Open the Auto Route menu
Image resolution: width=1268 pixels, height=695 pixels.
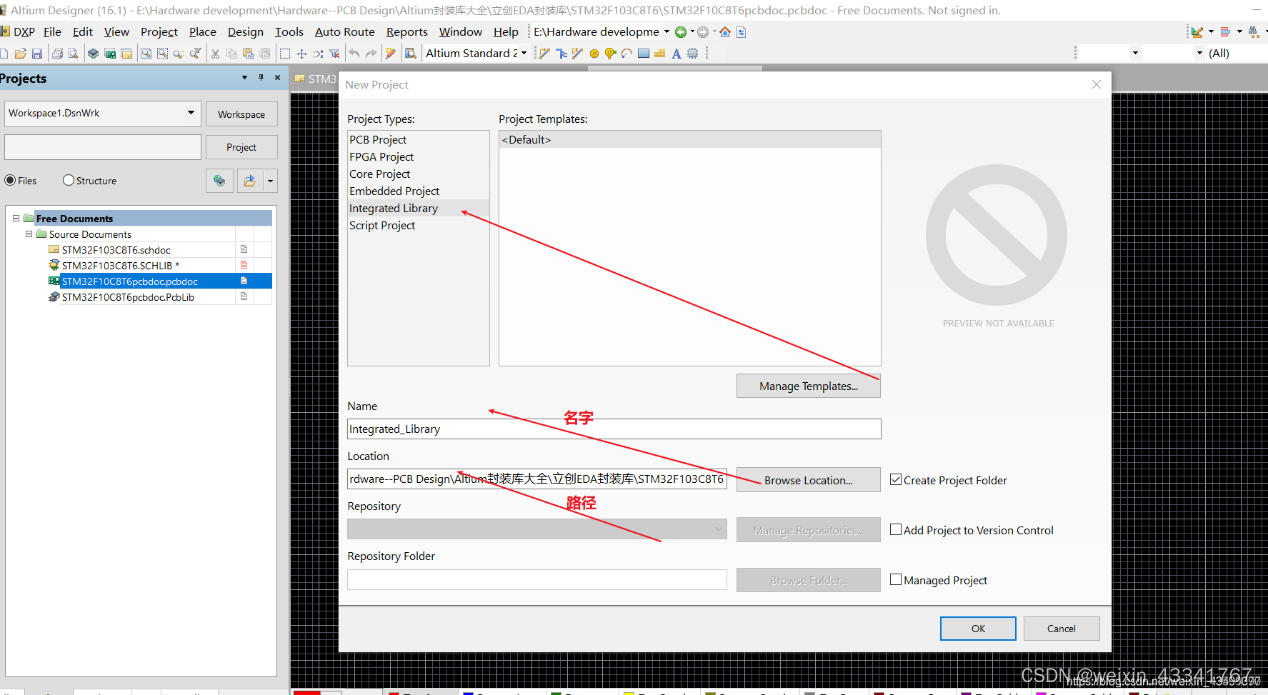[x=345, y=32]
